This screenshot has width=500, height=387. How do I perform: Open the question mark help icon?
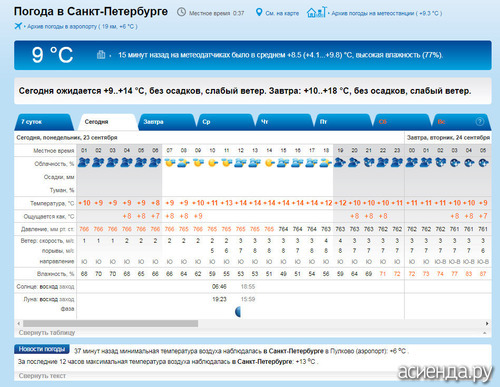pyautogui.click(x=480, y=122)
